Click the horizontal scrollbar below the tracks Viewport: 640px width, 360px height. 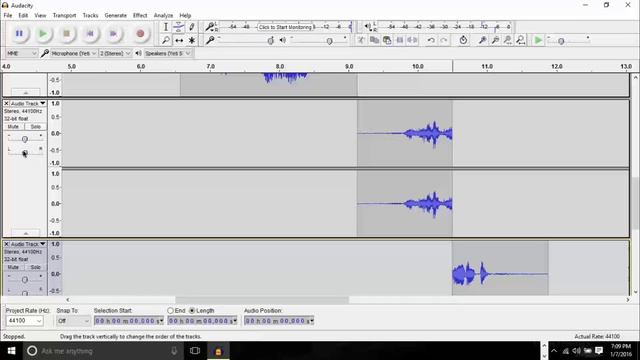[262, 300]
